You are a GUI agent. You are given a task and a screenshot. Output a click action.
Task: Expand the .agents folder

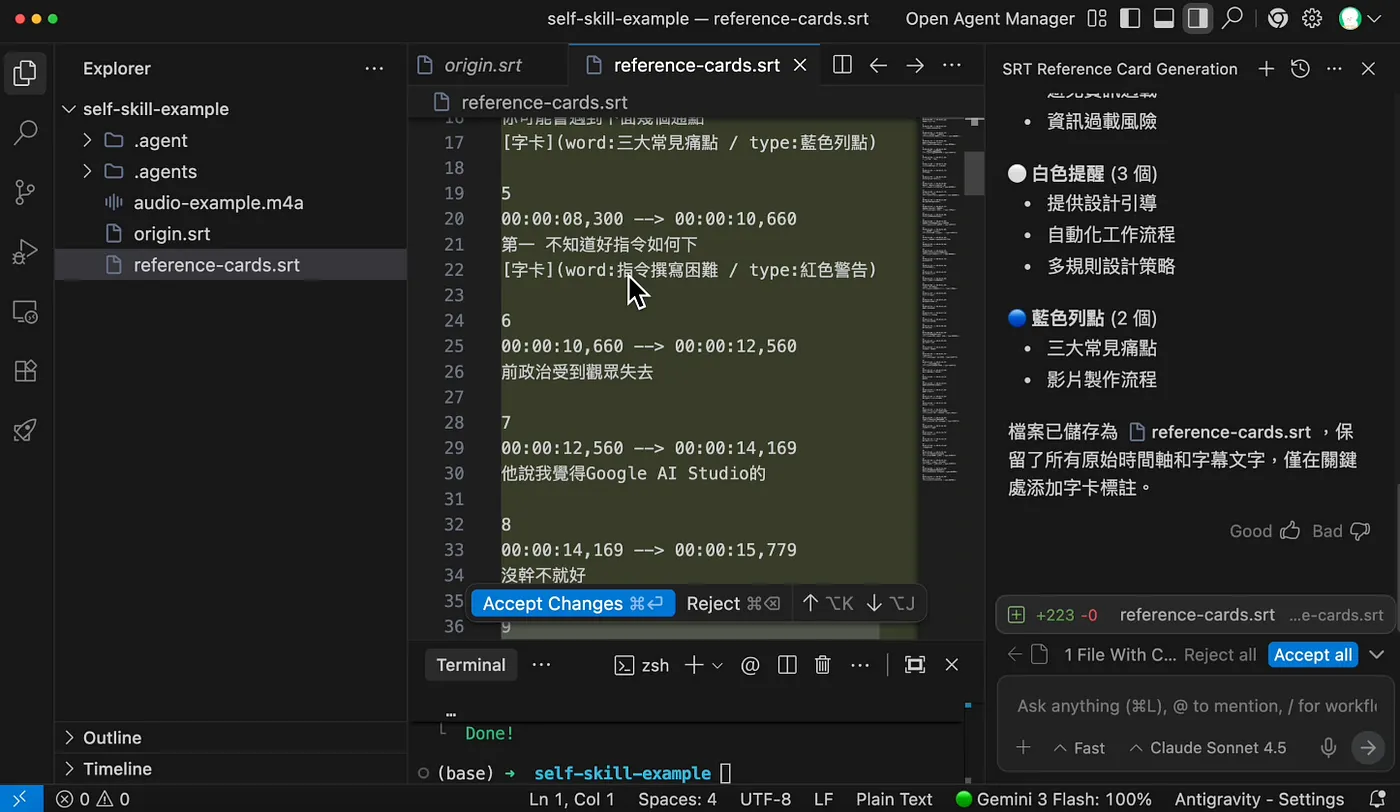coord(230,171)
